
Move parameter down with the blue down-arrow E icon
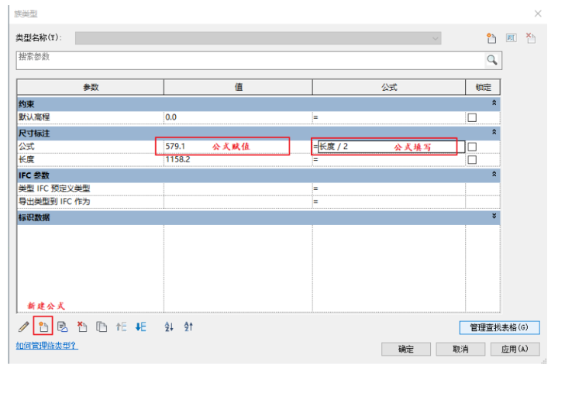tap(141, 327)
